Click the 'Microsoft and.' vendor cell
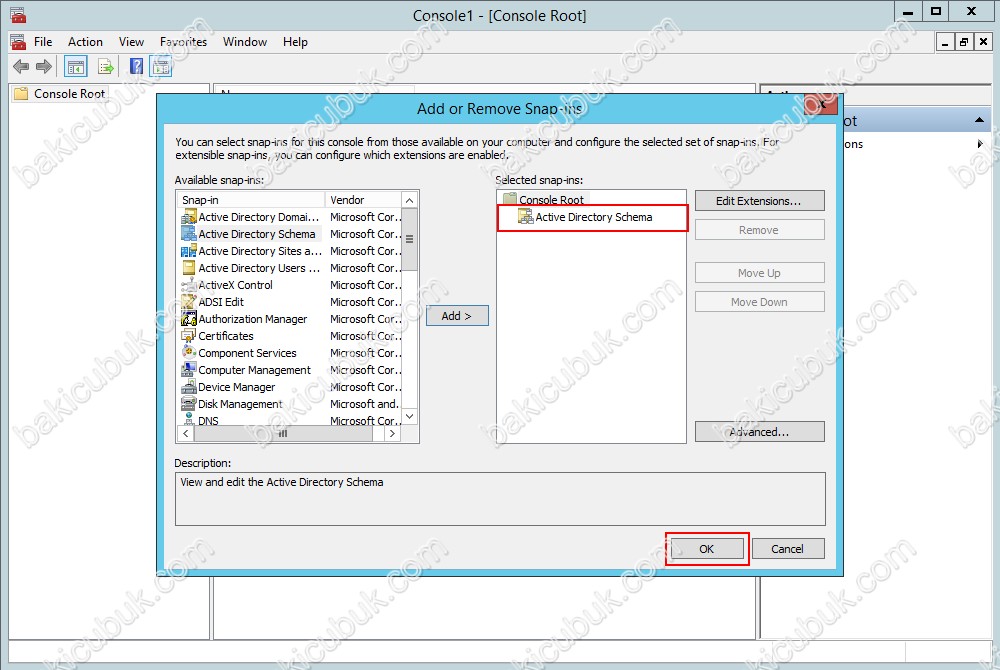The image size is (1000, 670). (x=364, y=404)
